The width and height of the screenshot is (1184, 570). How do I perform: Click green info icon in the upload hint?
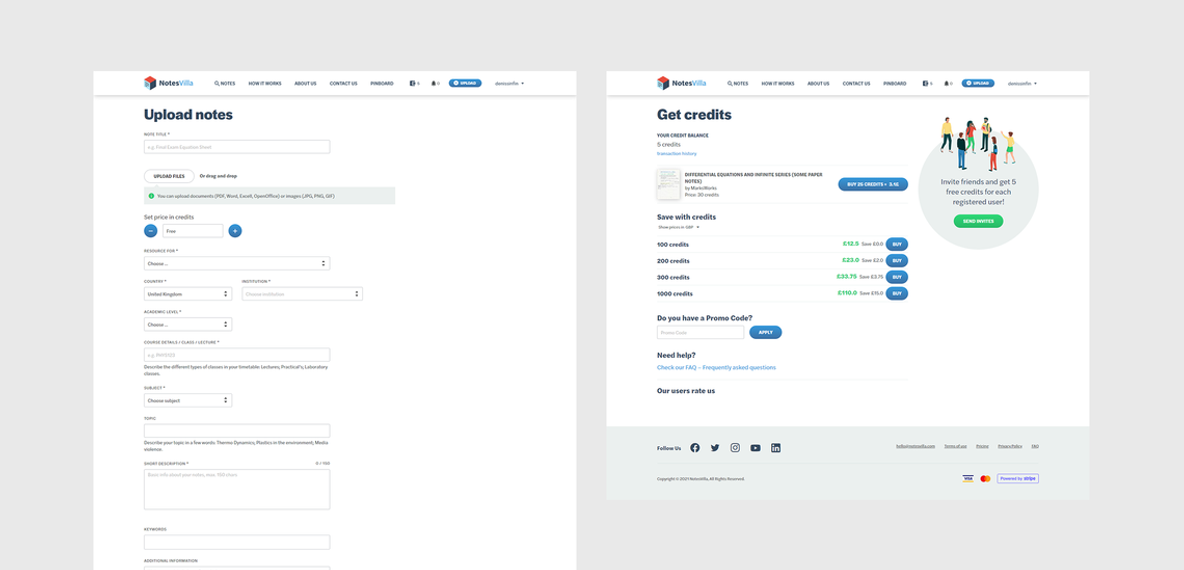pyautogui.click(x=151, y=196)
